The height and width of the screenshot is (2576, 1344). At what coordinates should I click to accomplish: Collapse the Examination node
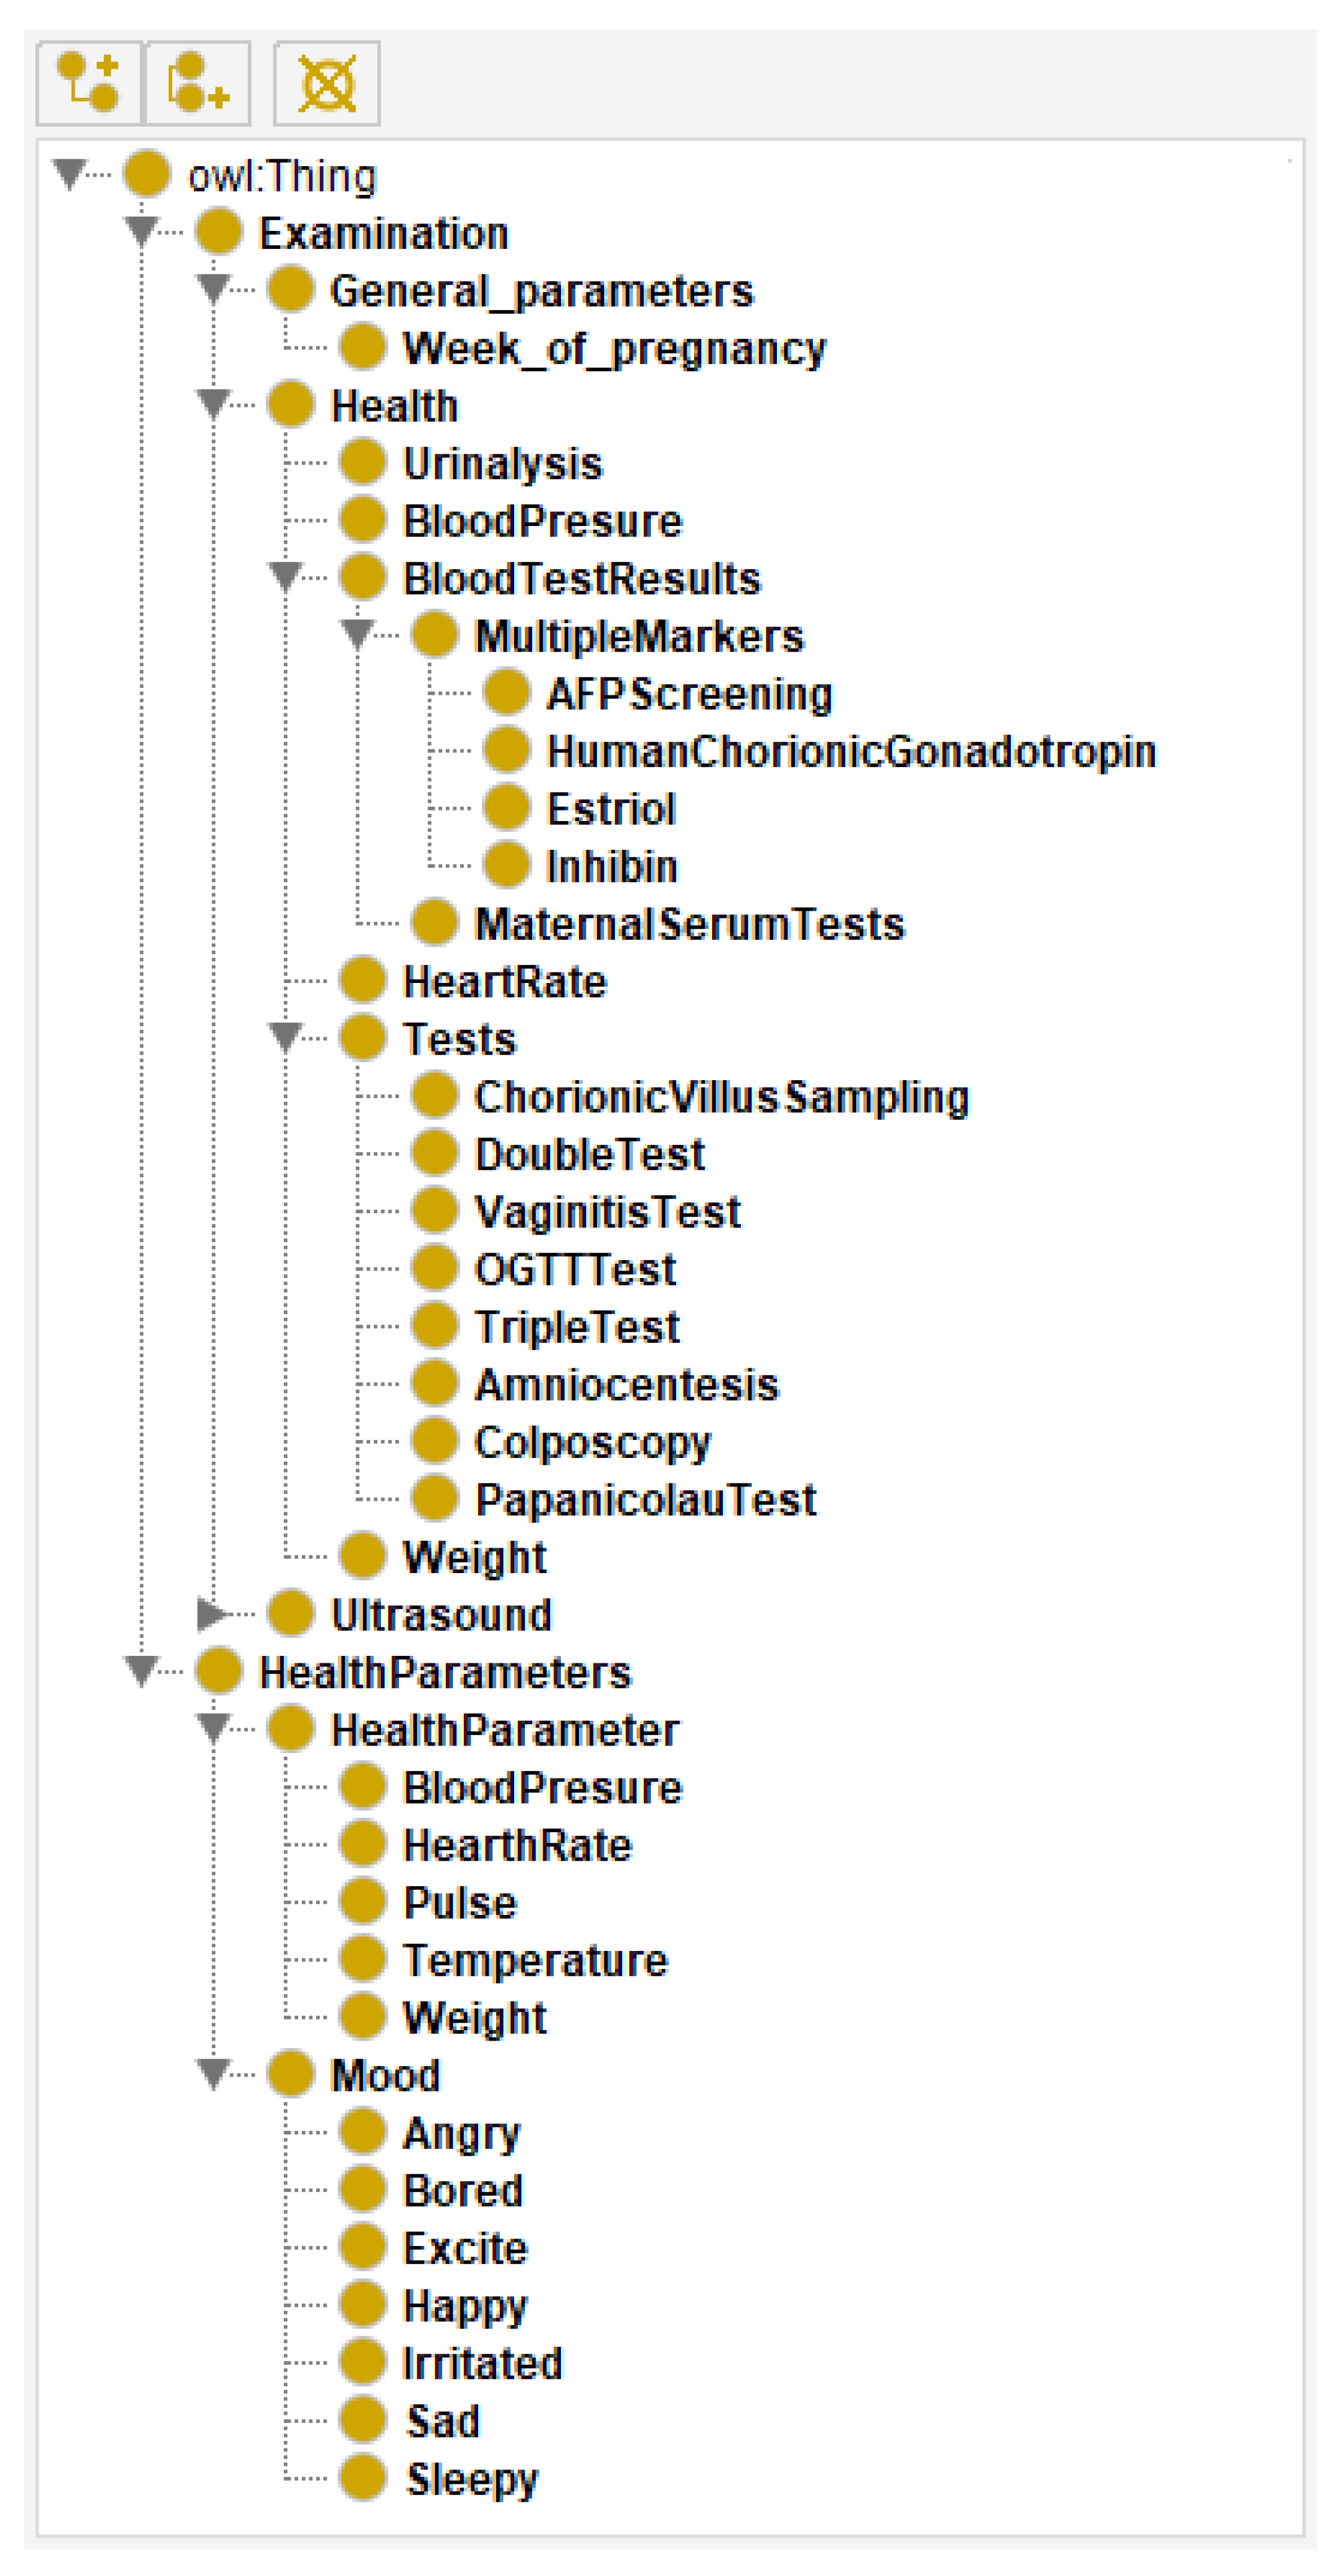(141, 232)
